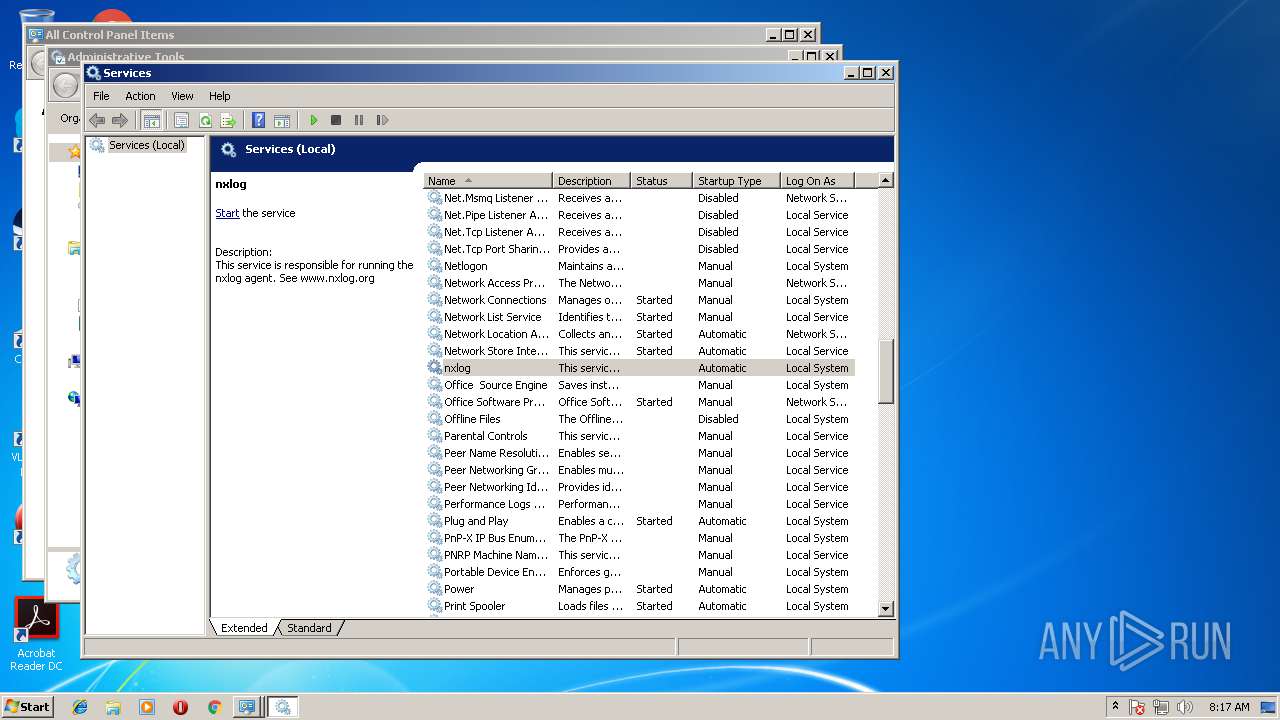Viewport: 1280px width, 720px height.
Task: Select the Parental Controls service
Action: pos(640,436)
